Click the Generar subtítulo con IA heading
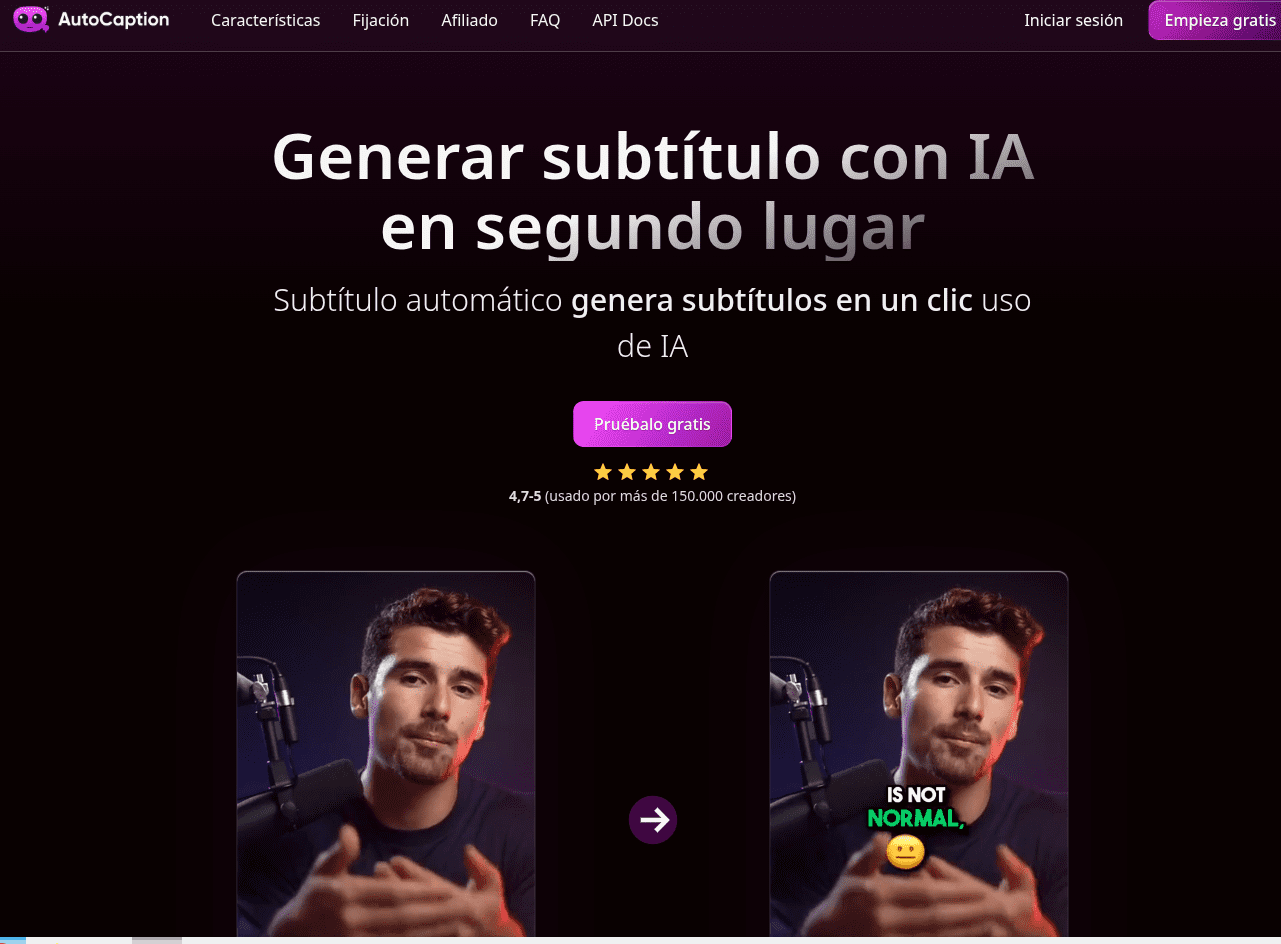The width and height of the screenshot is (1281, 944). tap(652, 158)
